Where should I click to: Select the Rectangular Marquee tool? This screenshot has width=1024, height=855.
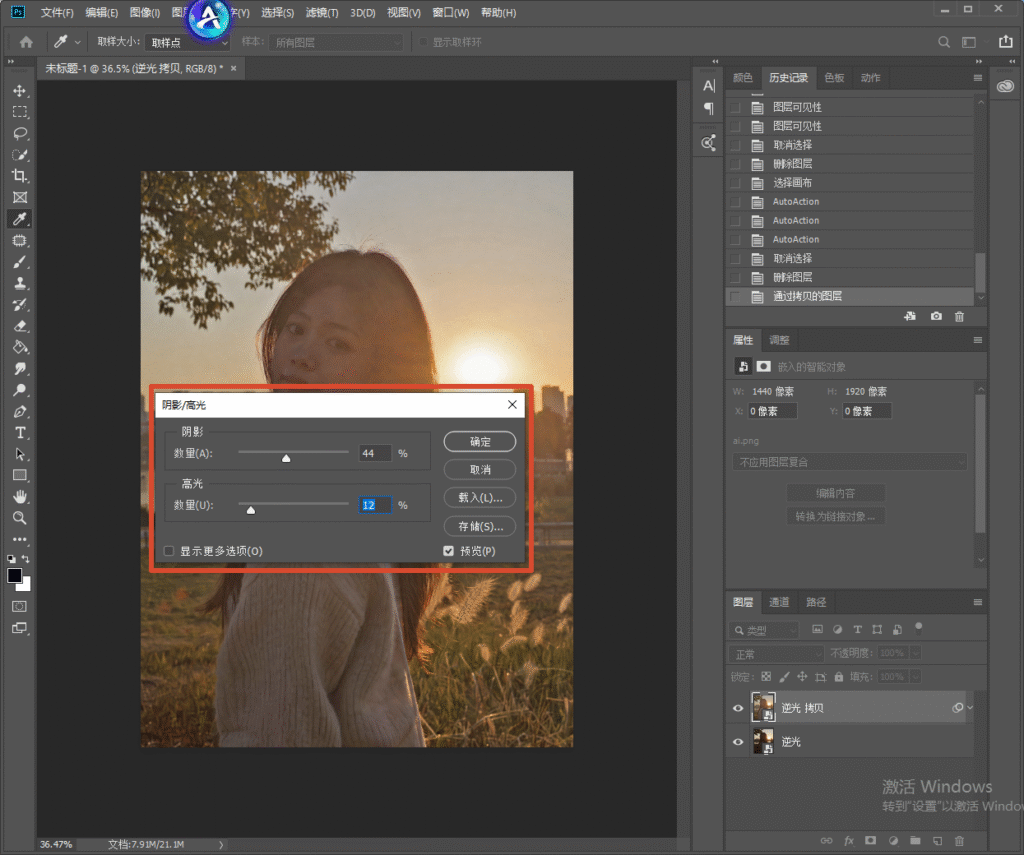click(x=20, y=112)
